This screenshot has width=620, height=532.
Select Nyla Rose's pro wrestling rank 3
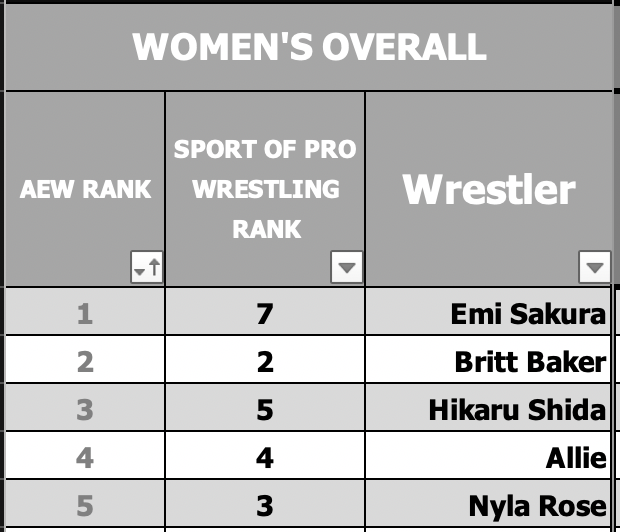coord(265,504)
